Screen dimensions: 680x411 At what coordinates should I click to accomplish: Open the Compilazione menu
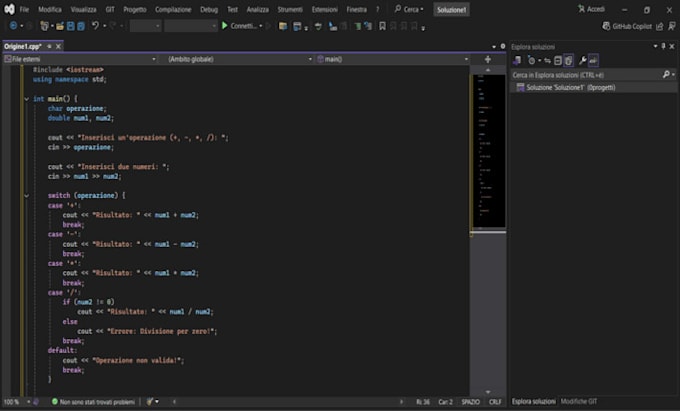173,9
